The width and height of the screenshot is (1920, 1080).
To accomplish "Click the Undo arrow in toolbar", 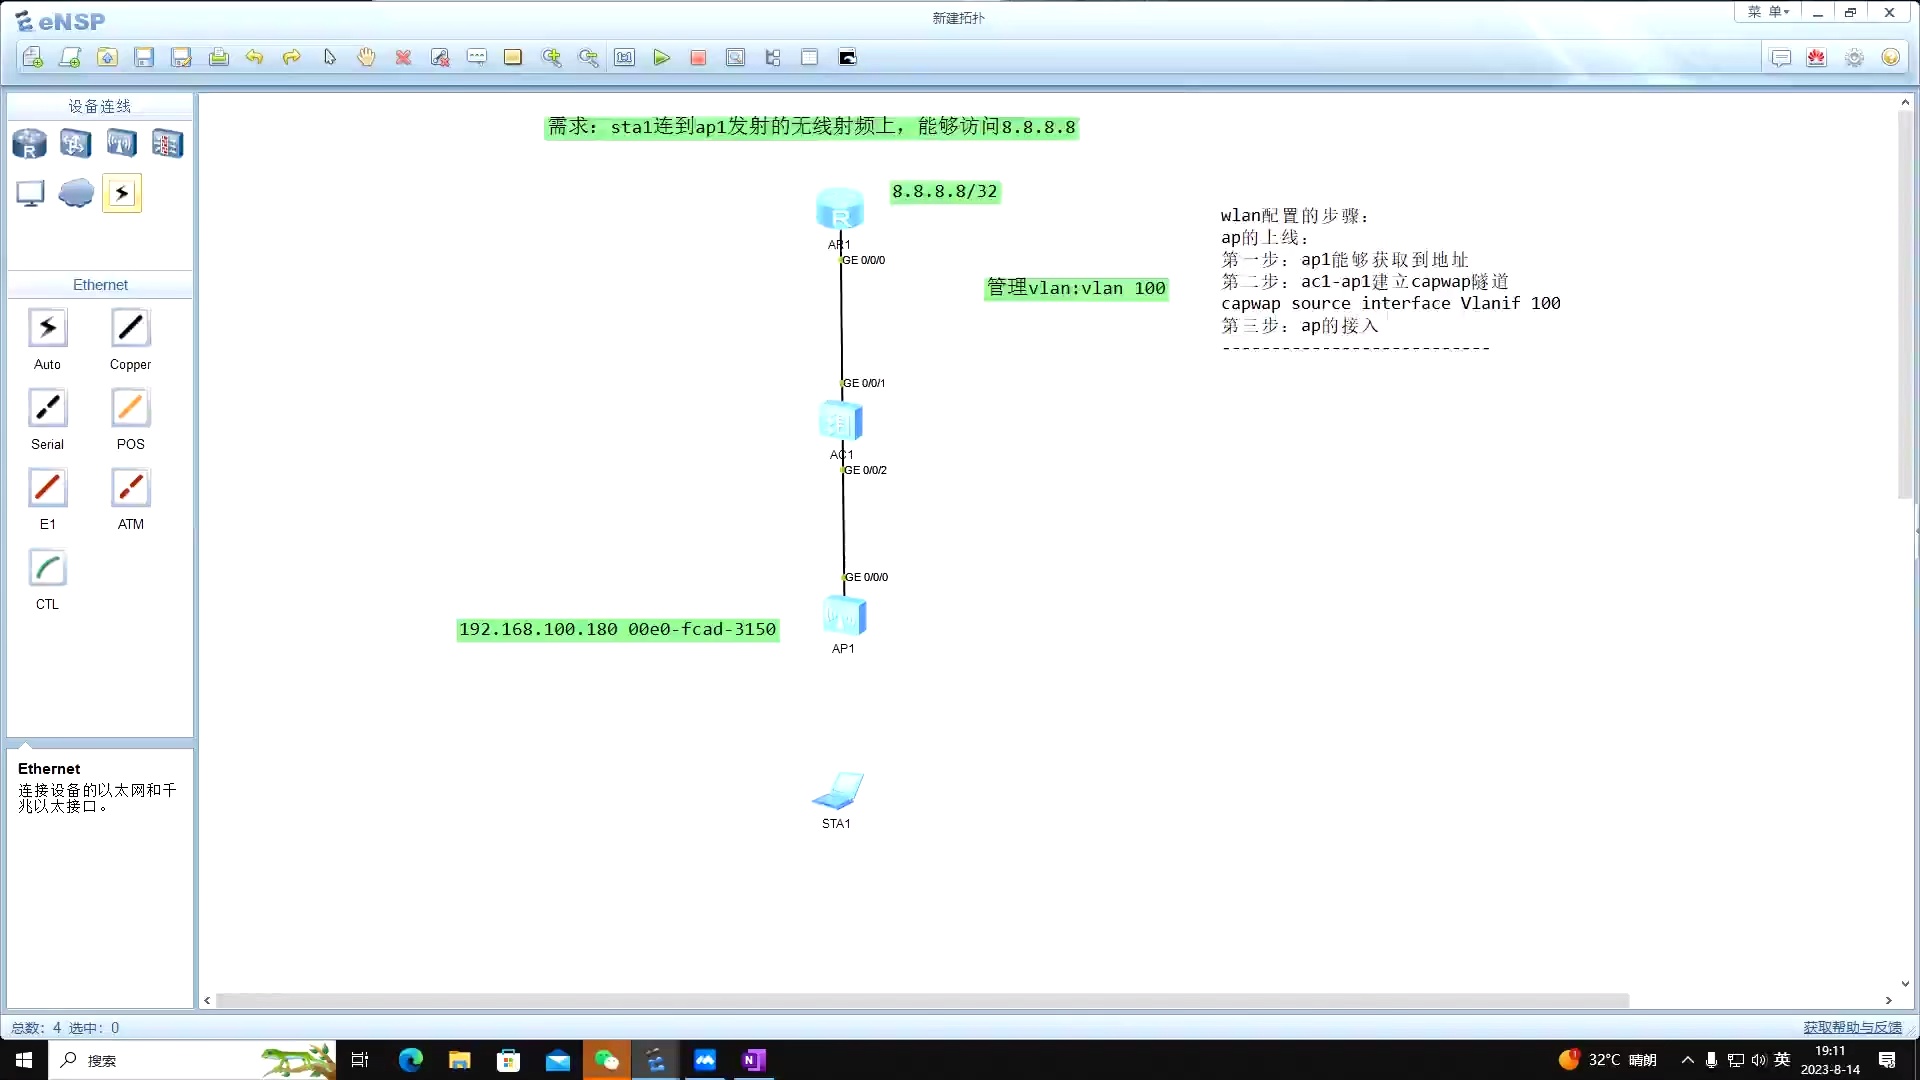I will point(254,58).
